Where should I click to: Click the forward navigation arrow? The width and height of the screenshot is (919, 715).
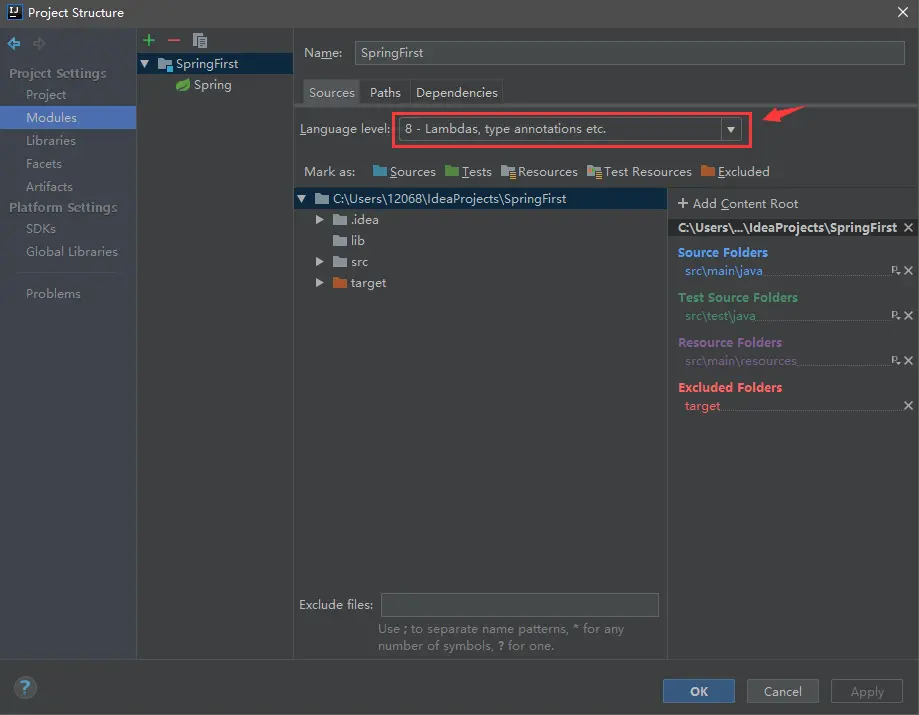(x=39, y=43)
